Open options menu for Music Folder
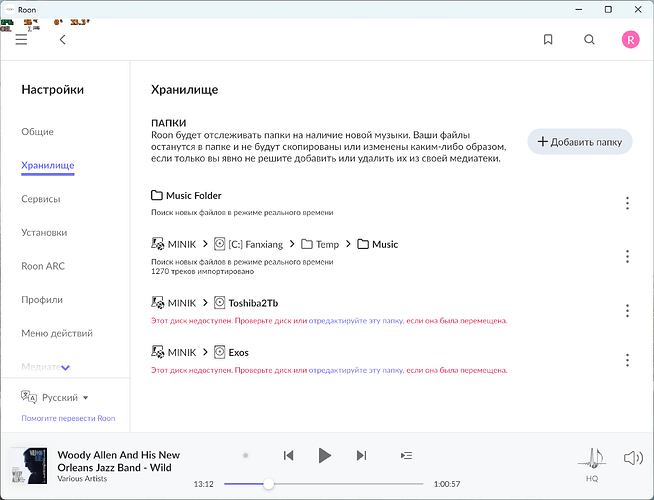Viewport: 654px width, 500px height. 627,203
